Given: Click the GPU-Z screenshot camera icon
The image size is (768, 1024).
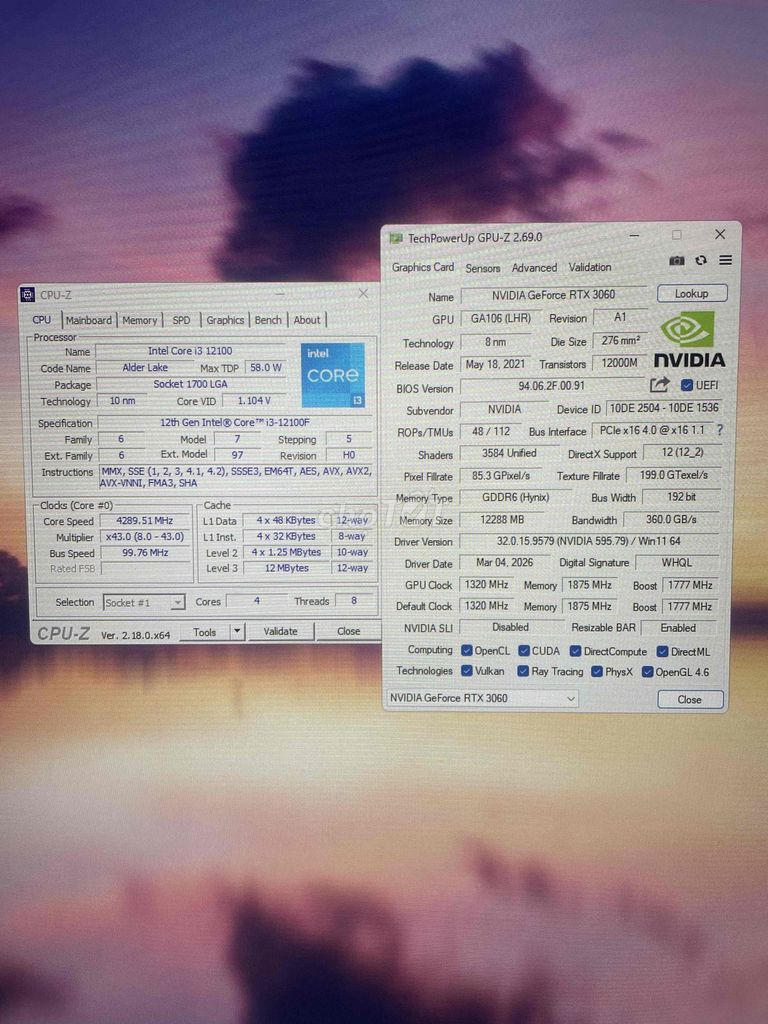Looking at the screenshot, I should (x=677, y=261).
